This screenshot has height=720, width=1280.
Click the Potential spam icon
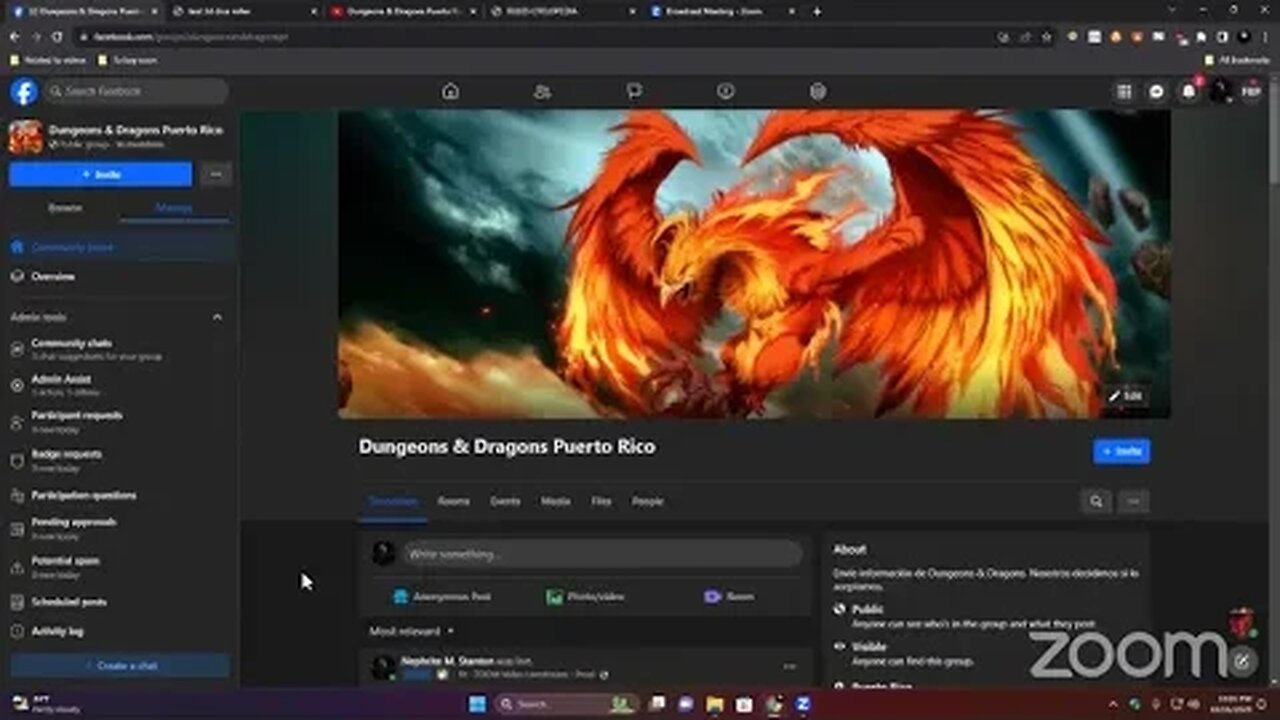point(17,567)
